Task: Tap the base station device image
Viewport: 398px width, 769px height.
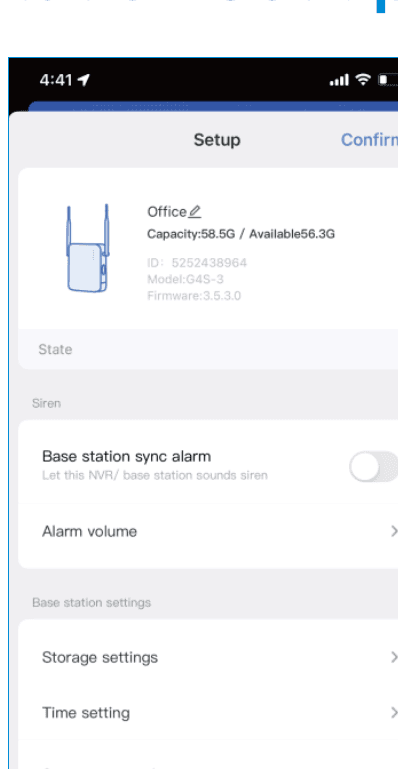Action: click(88, 248)
